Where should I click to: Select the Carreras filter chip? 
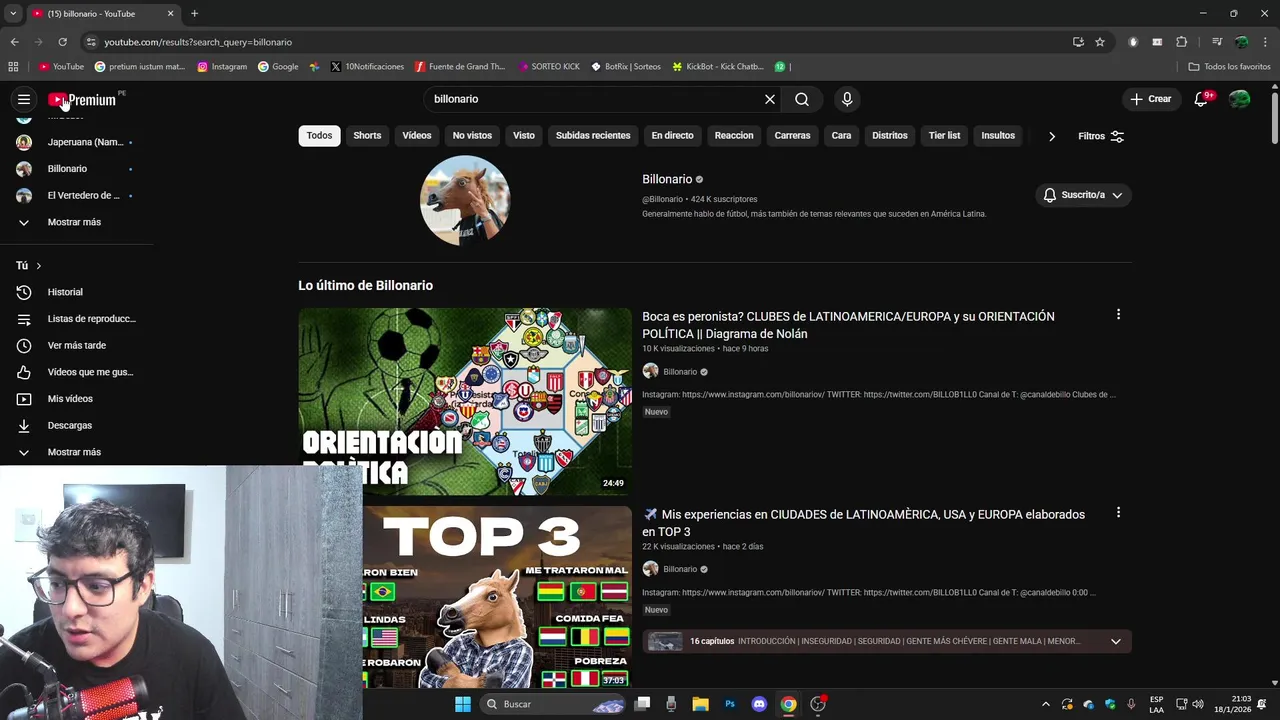(x=792, y=136)
